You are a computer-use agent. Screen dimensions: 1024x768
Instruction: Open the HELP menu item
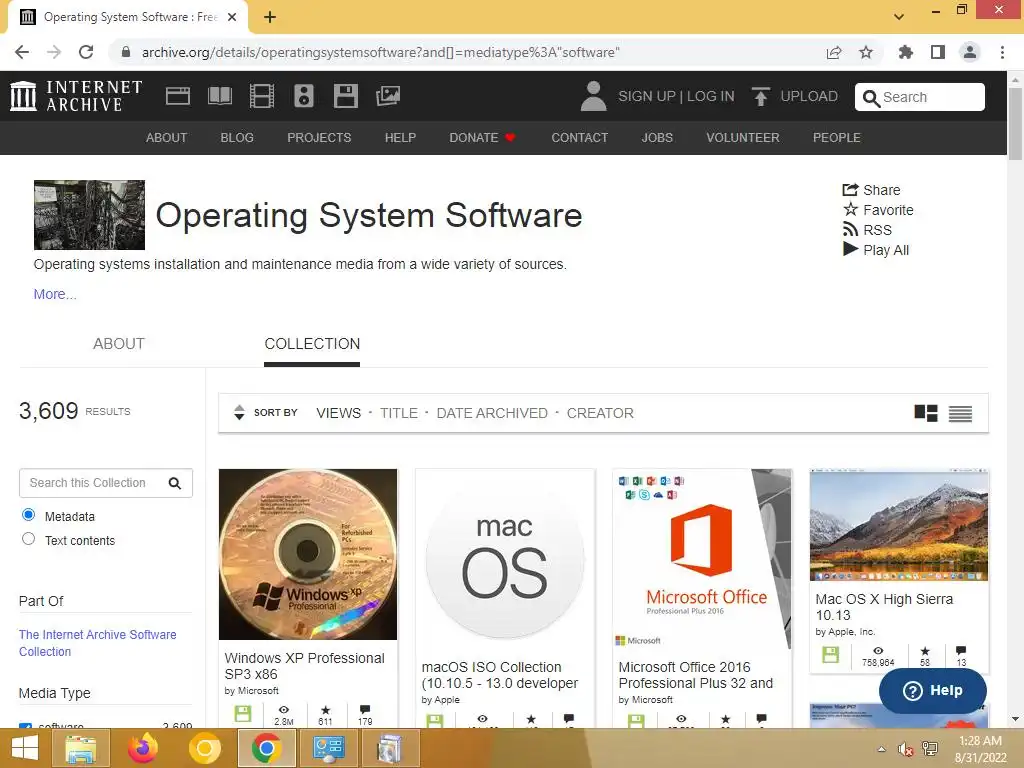pos(400,138)
